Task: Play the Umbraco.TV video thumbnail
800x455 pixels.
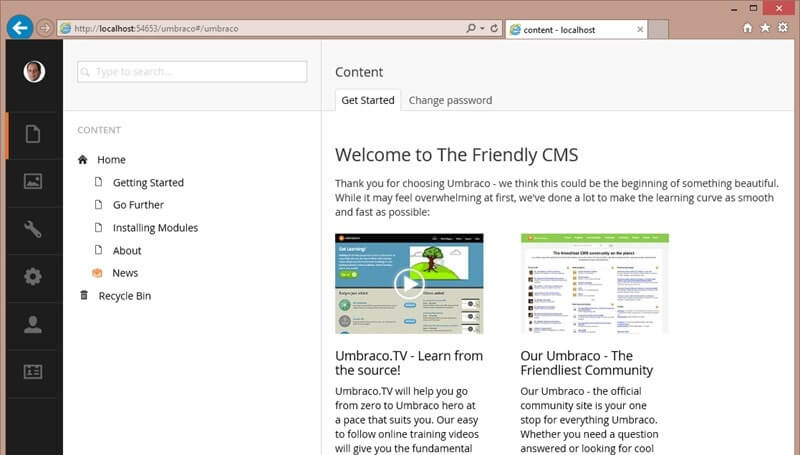Action: [409, 284]
